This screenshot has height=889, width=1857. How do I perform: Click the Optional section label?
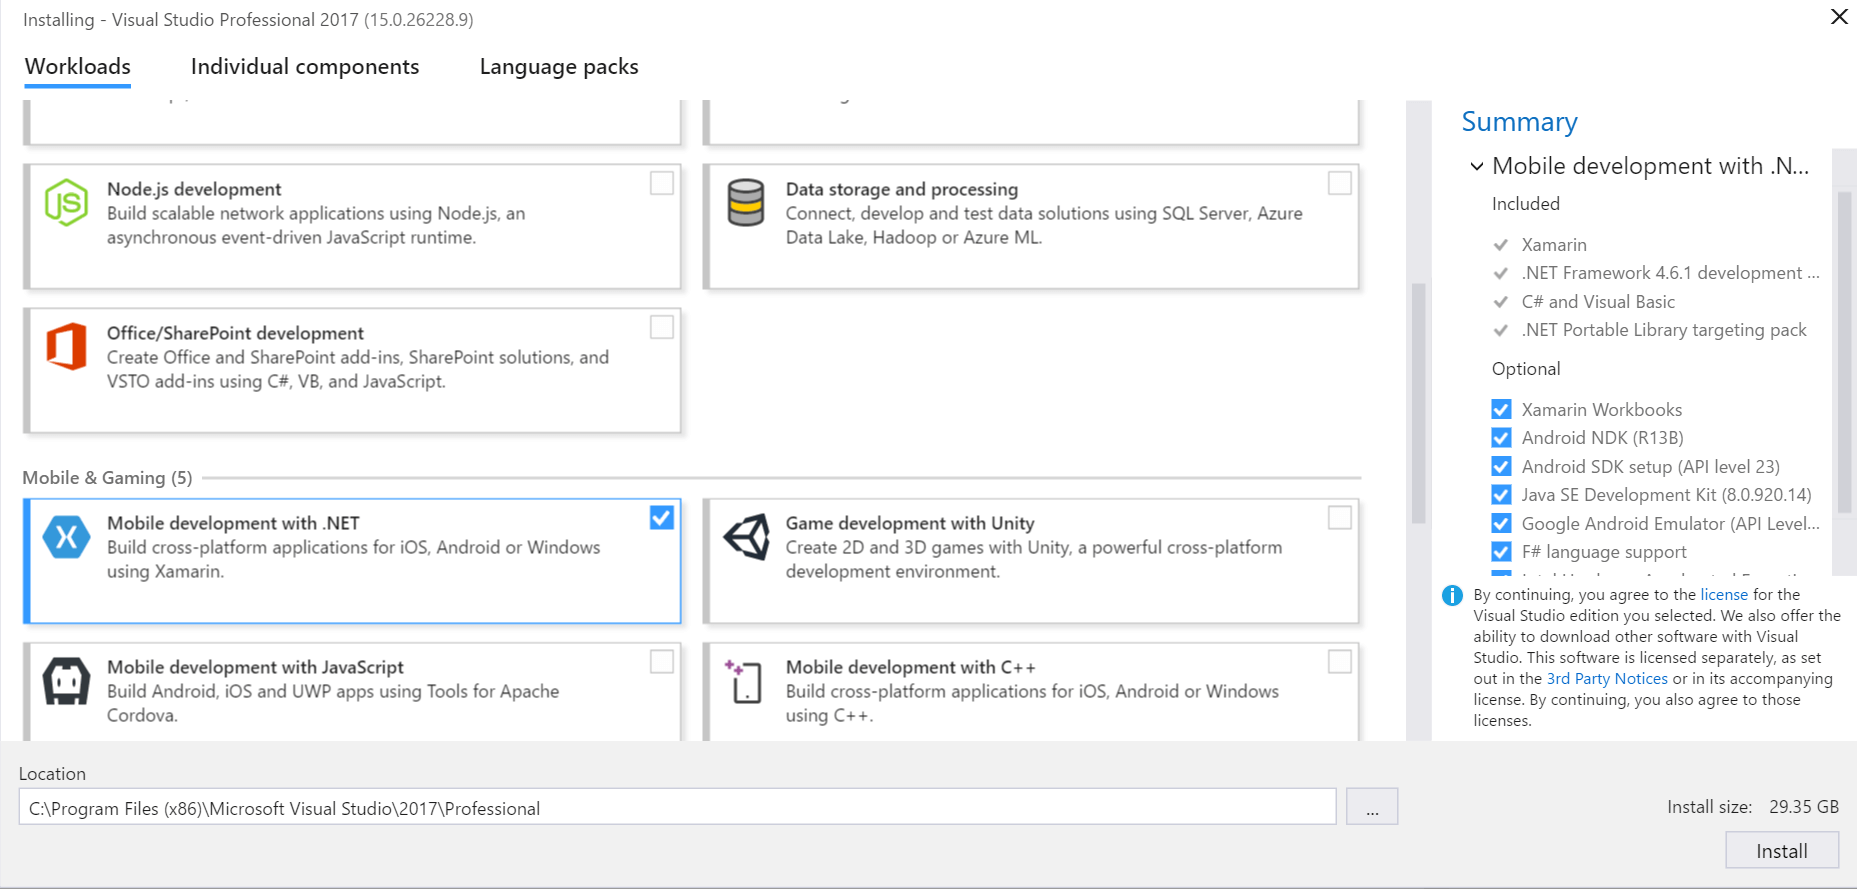(1526, 369)
